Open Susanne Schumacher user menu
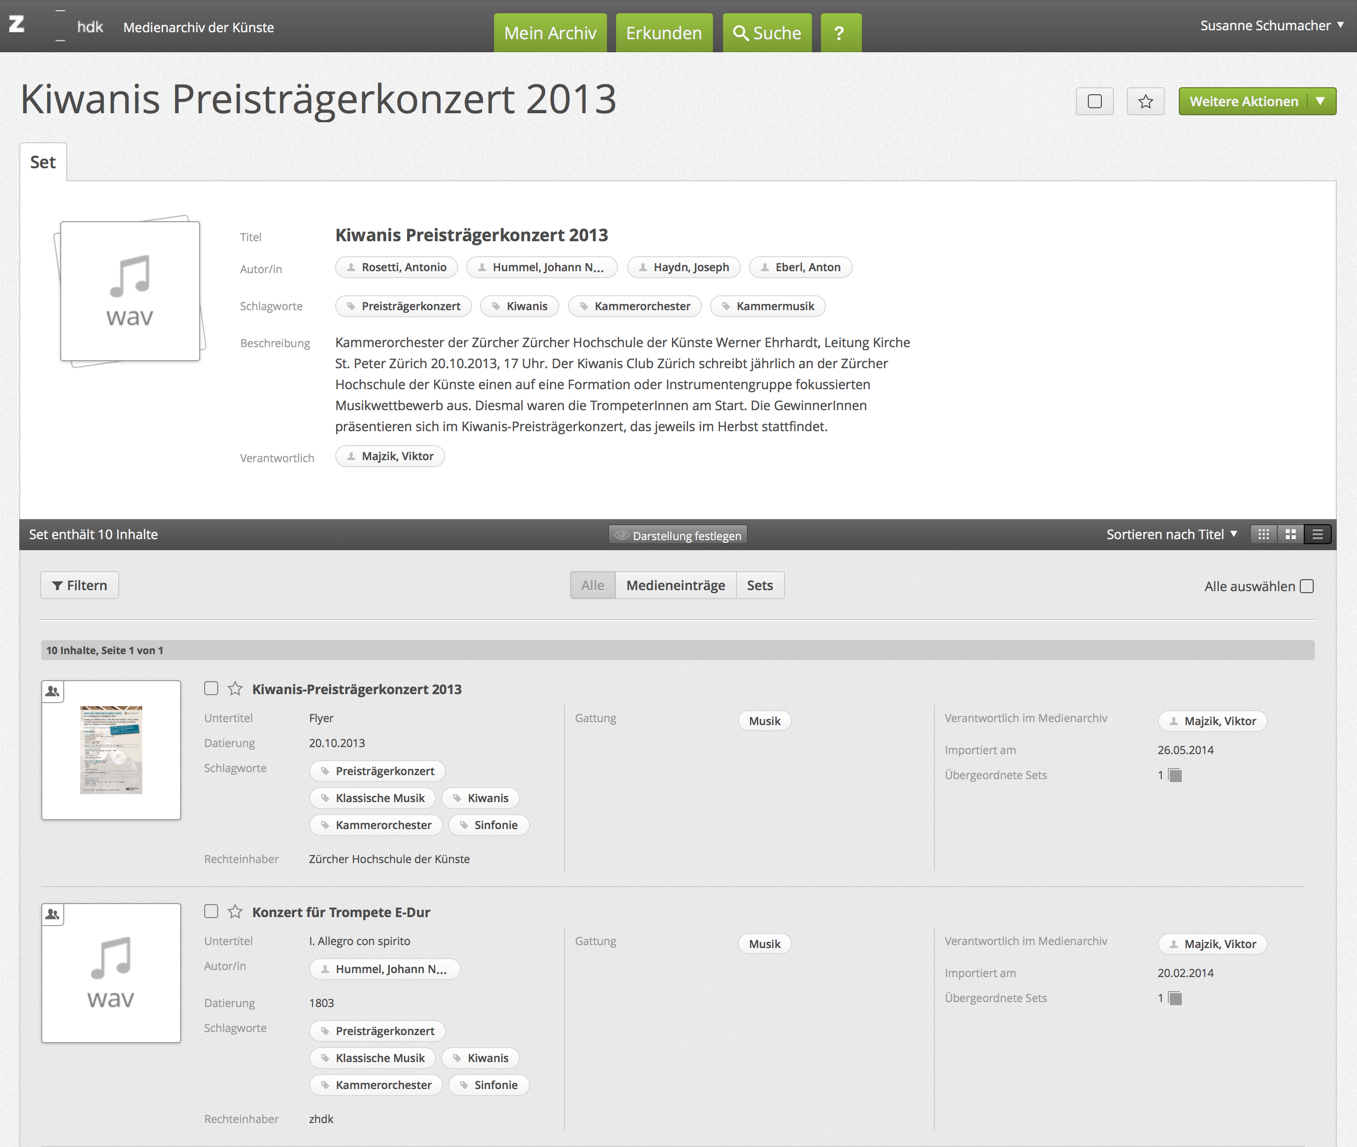This screenshot has height=1147, width=1357. click(x=1271, y=26)
